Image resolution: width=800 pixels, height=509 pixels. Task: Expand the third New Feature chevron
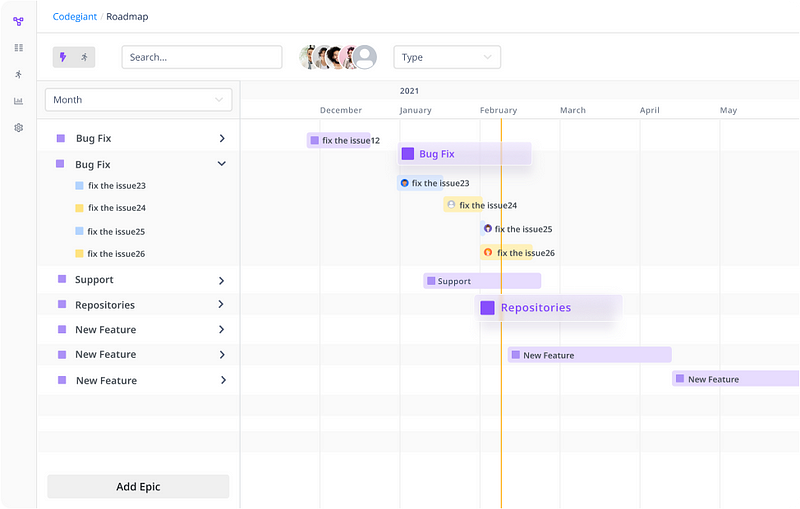pyautogui.click(x=223, y=380)
